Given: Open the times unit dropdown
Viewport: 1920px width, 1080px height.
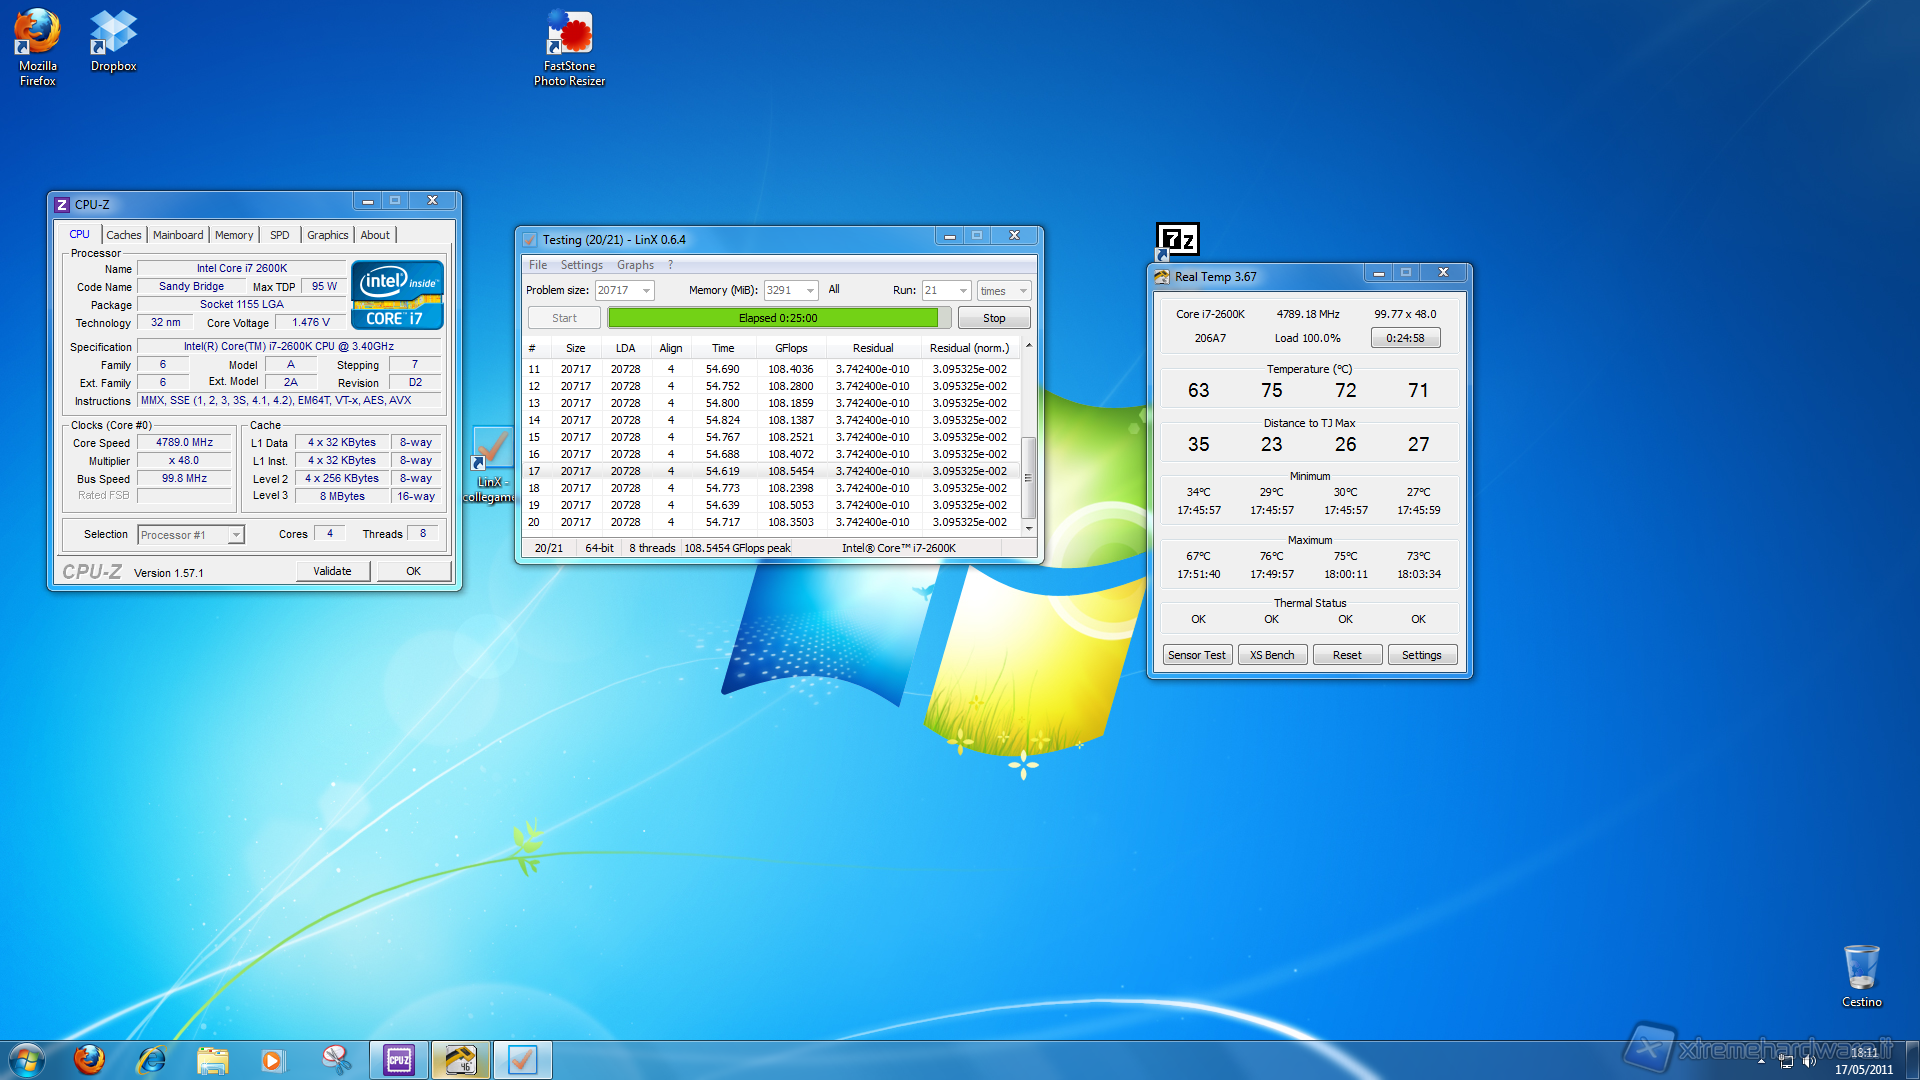Looking at the screenshot, I should [x=1023, y=291].
